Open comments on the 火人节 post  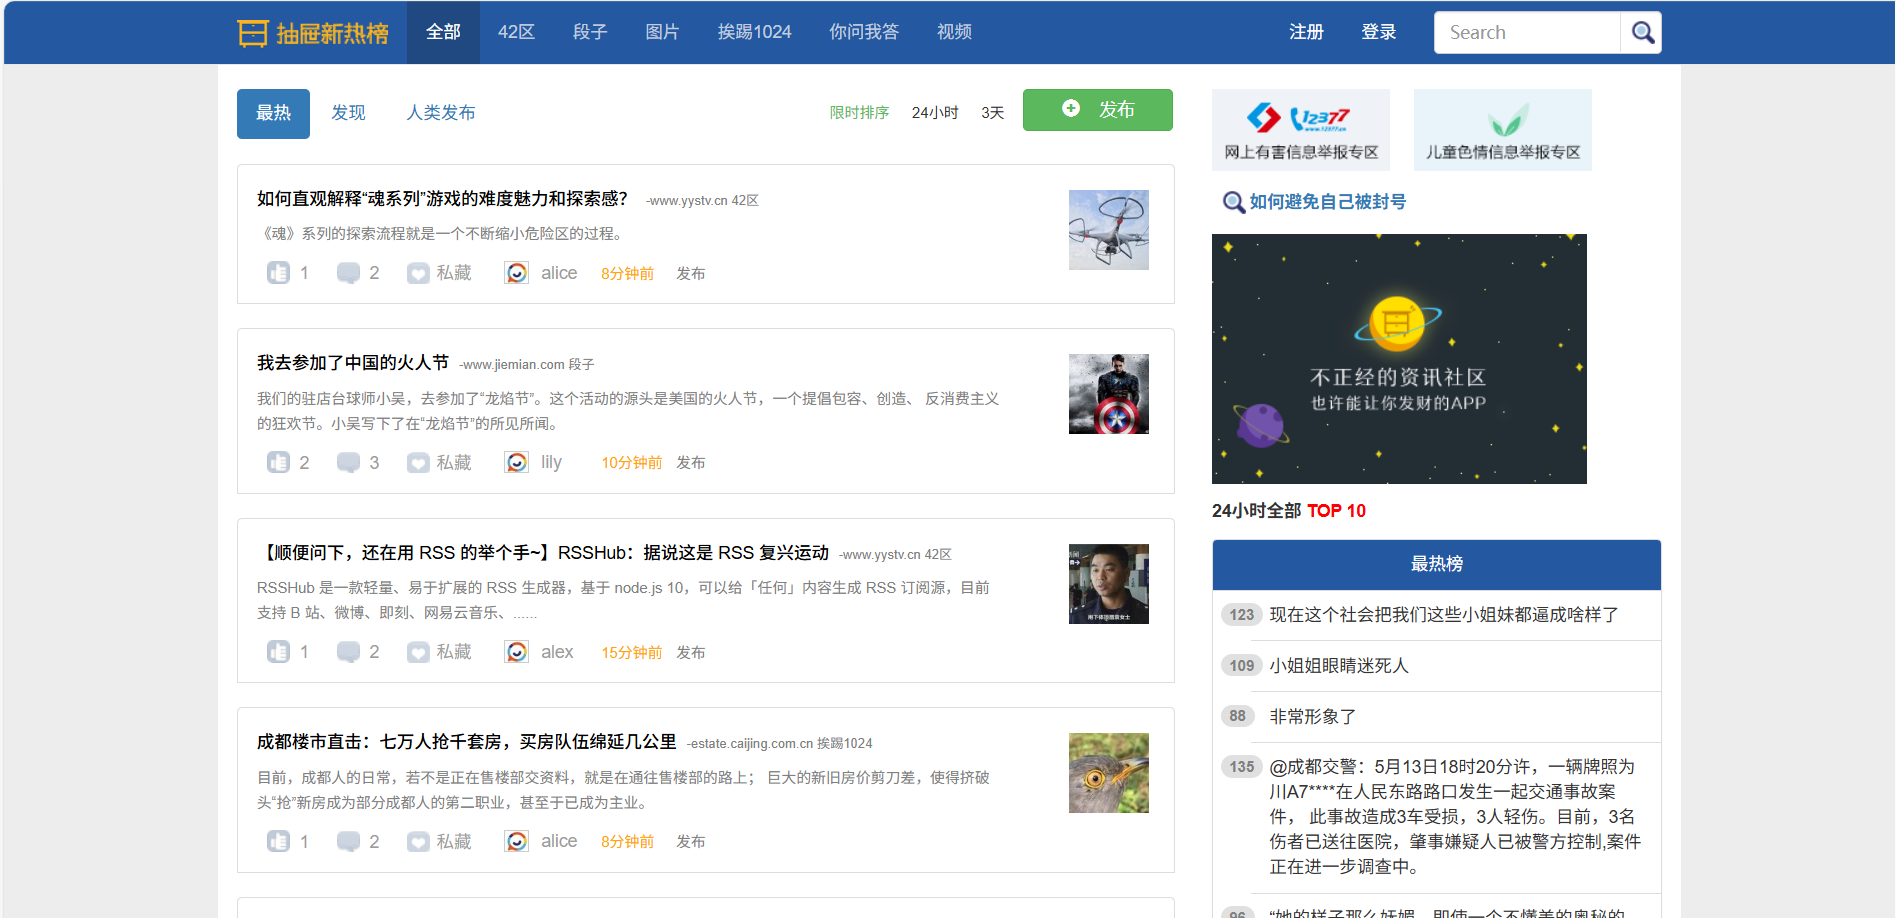(349, 462)
